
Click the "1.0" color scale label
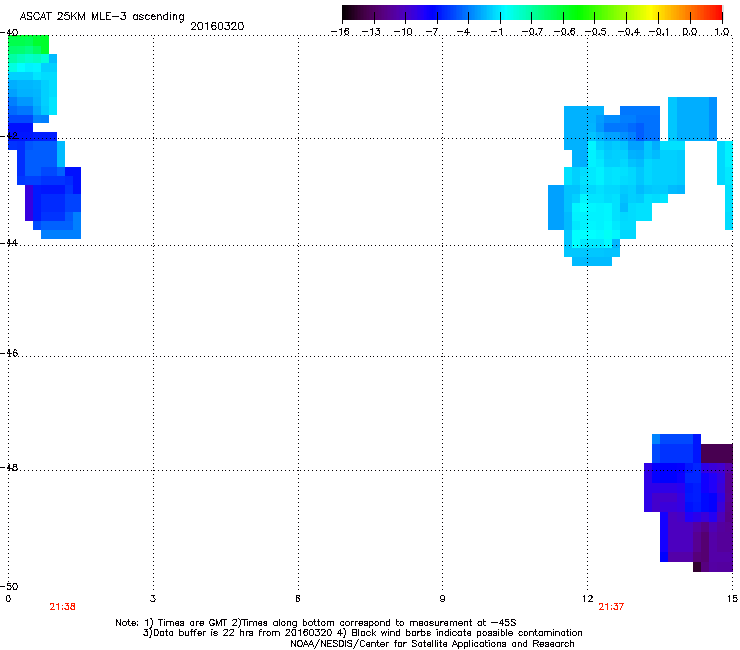point(722,32)
